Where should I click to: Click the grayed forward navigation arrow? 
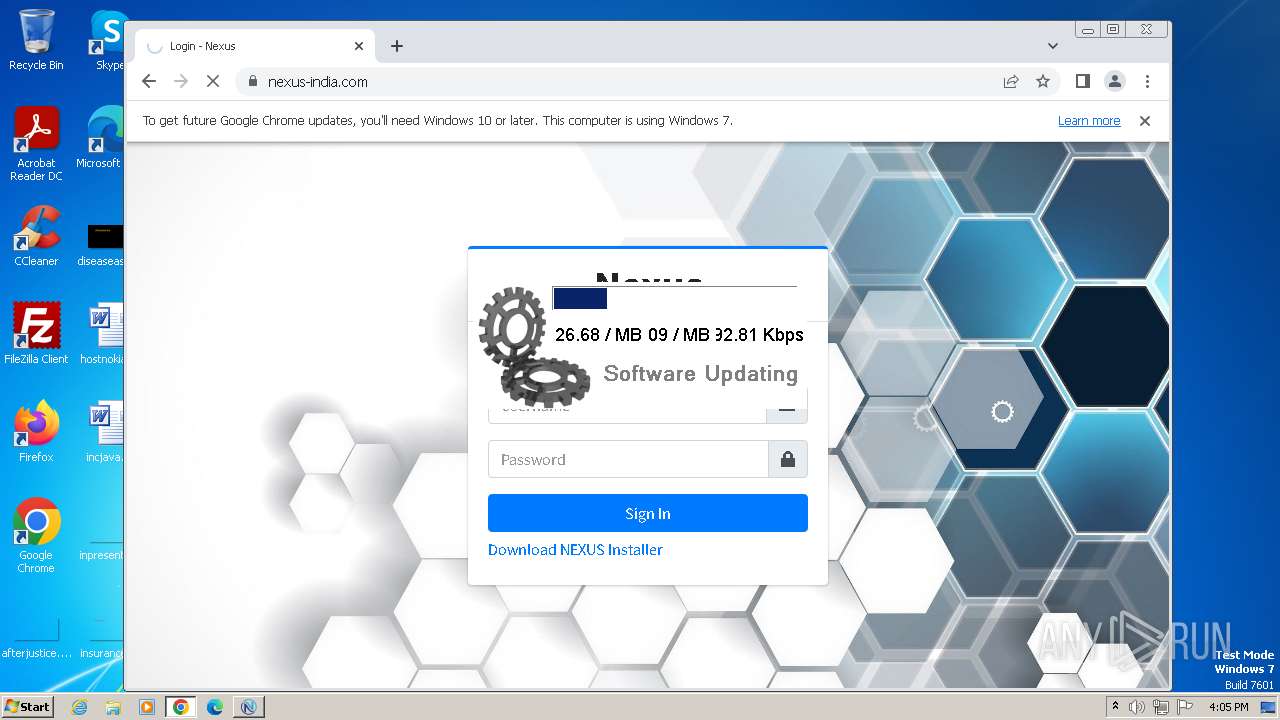pos(181,82)
